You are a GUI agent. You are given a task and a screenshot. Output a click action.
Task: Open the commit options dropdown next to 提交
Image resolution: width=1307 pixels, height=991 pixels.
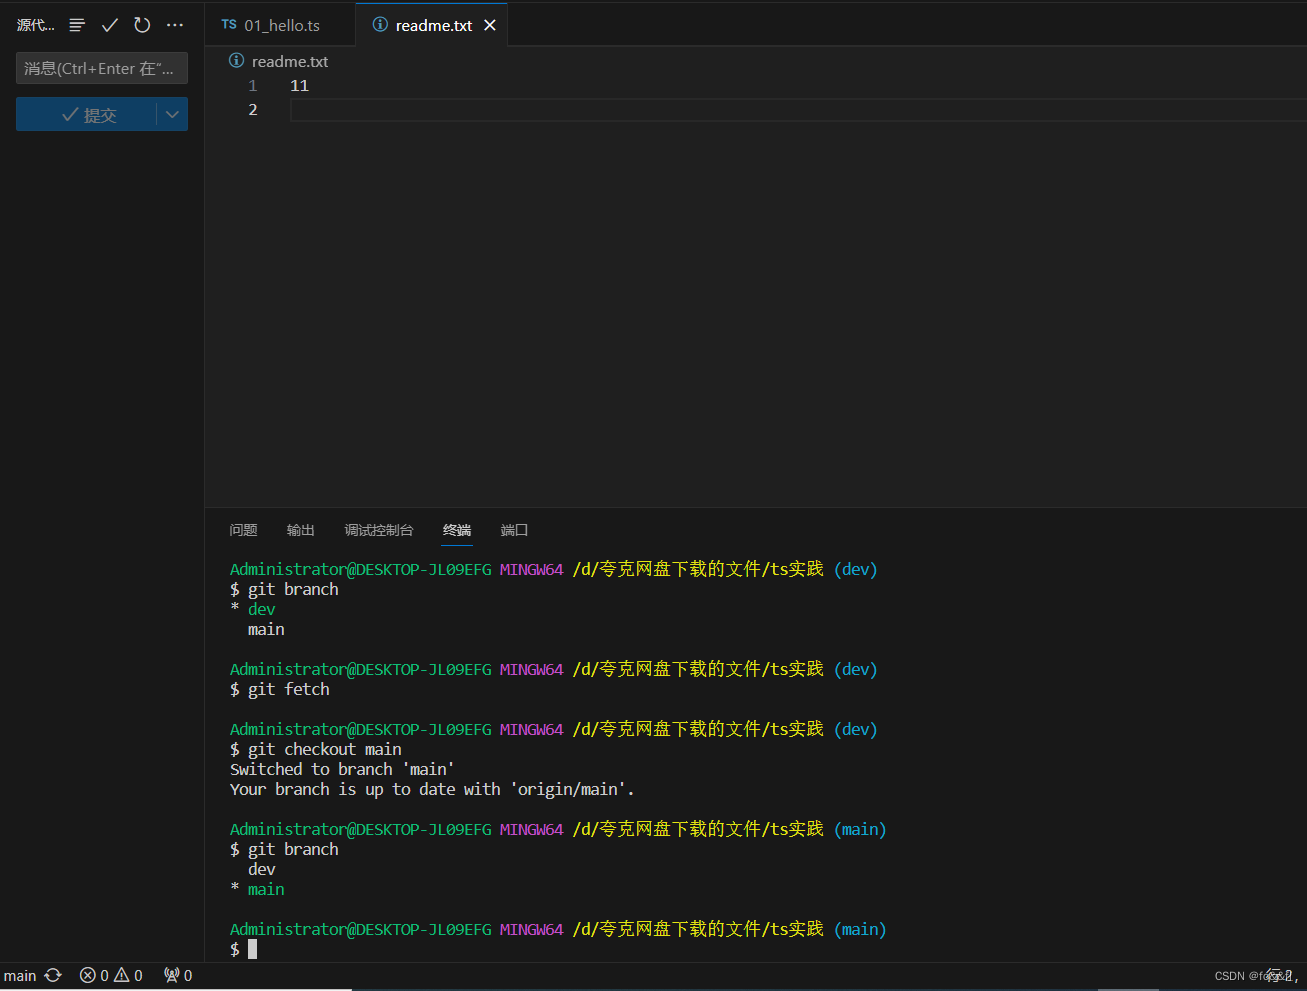pyautogui.click(x=172, y=114)
